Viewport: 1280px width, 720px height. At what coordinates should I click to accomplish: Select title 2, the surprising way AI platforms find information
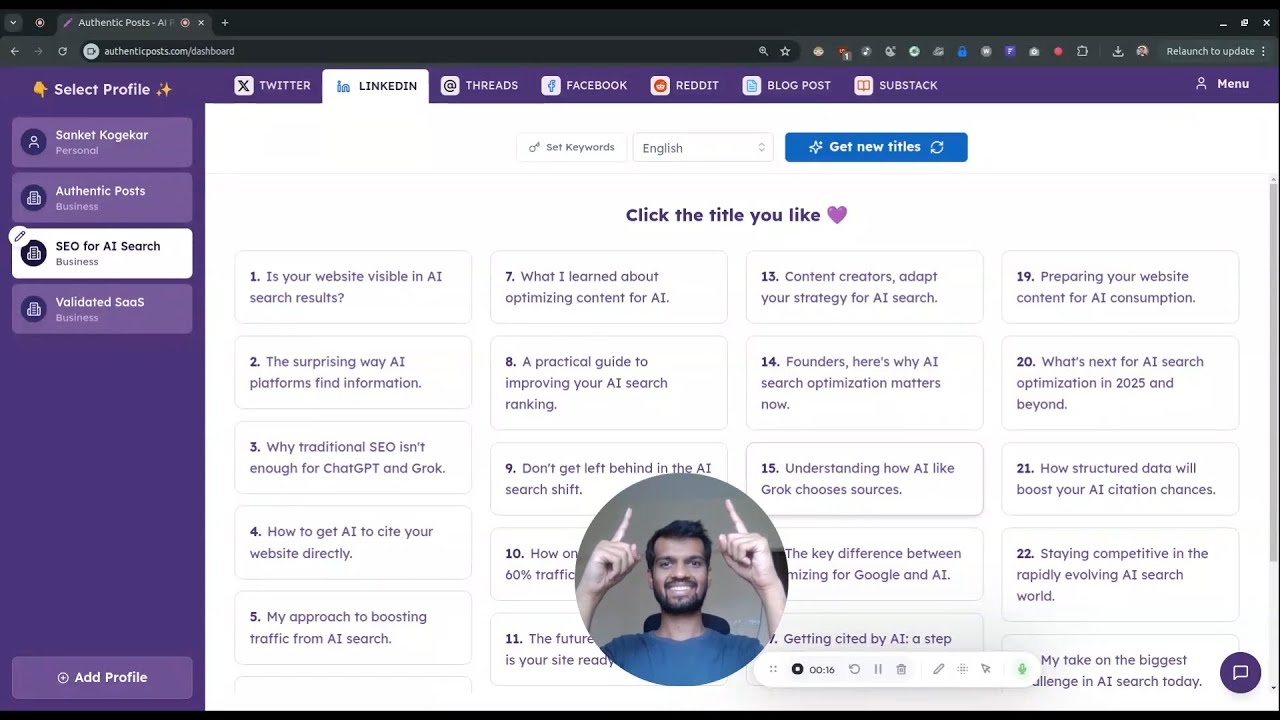coord(353,372)
